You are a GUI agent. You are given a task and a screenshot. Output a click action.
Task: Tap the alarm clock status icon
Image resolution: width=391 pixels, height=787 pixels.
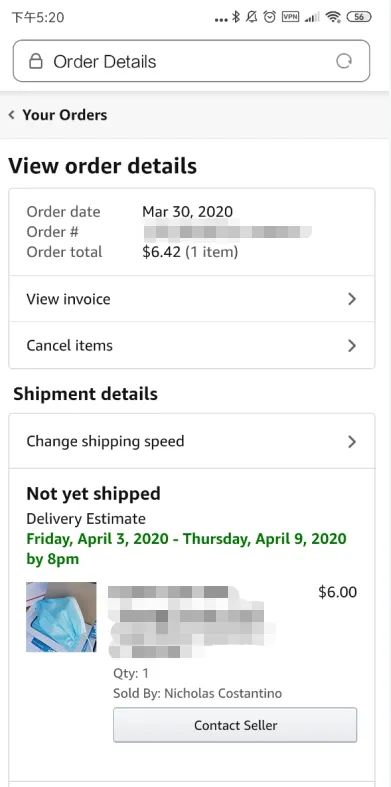[x=270, y=17]
